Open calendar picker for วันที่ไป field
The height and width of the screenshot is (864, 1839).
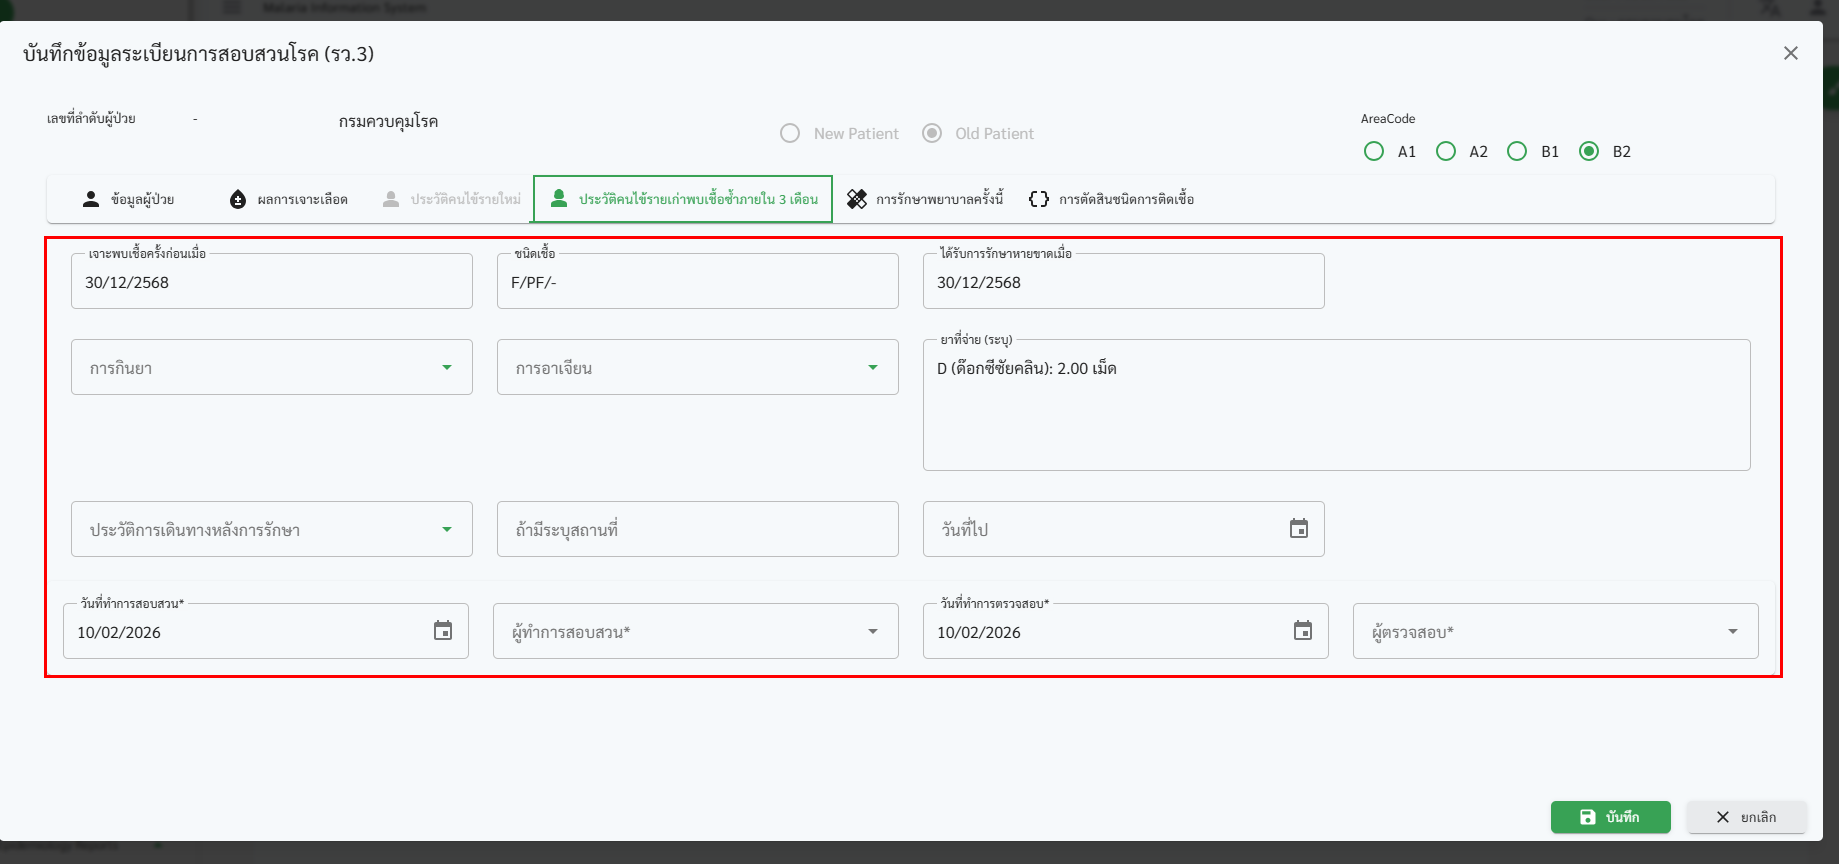[1298, 529]
